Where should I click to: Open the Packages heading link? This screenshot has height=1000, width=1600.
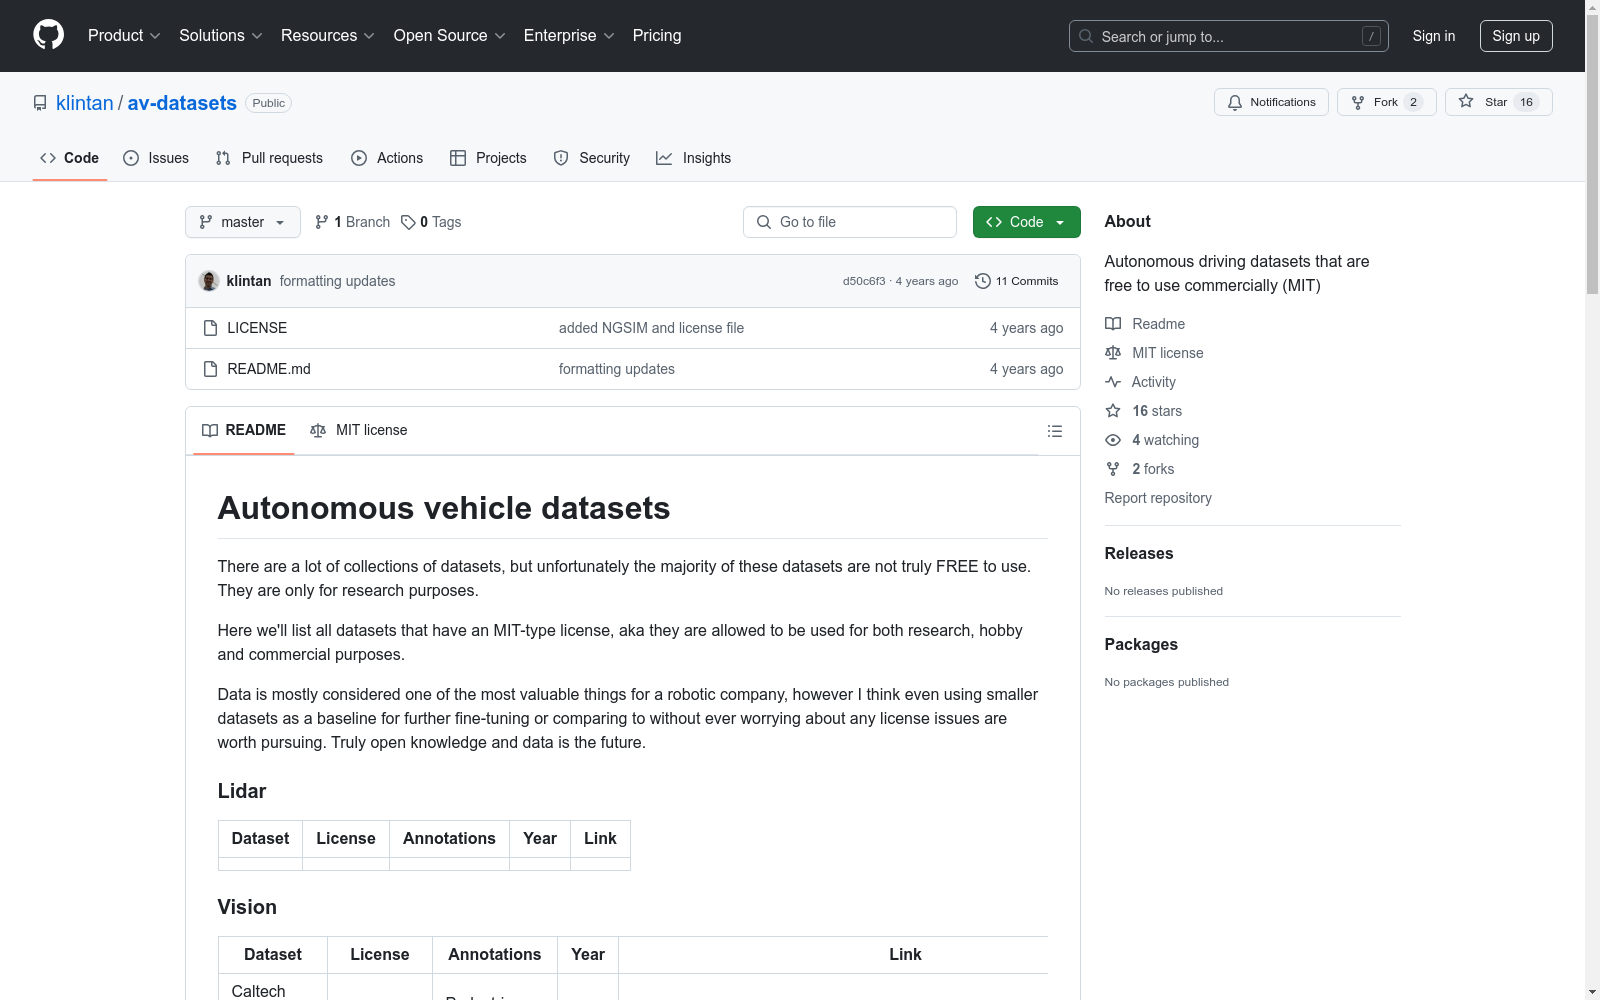(x=1141, y=644)
